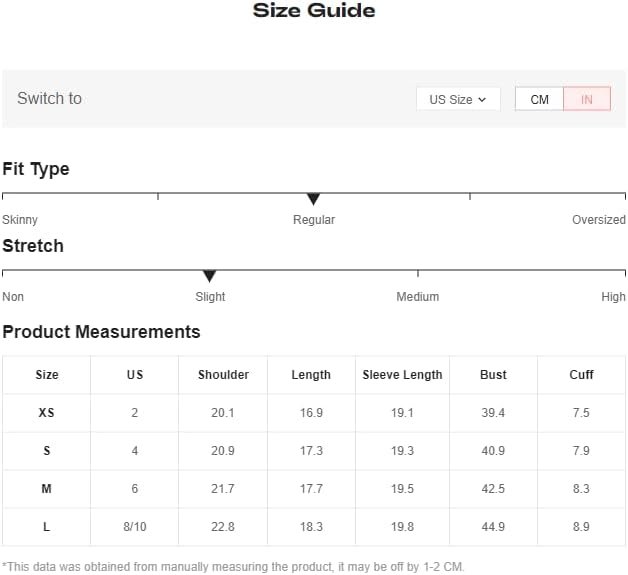Click the 8/10 US size cell

pos(135,527)
